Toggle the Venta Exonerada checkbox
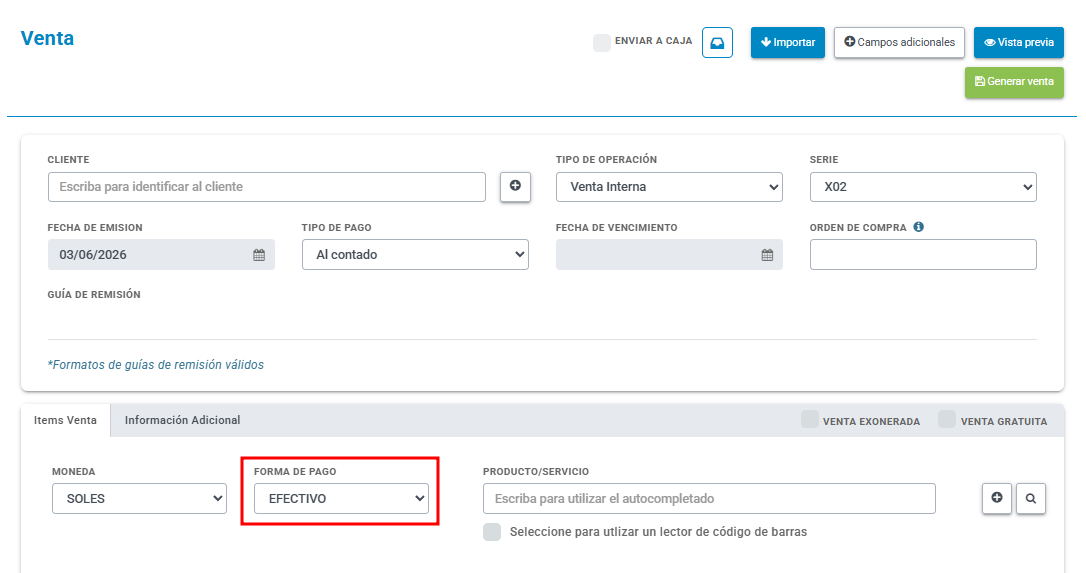Screen dimensions: 1086x573 point(810,419)
